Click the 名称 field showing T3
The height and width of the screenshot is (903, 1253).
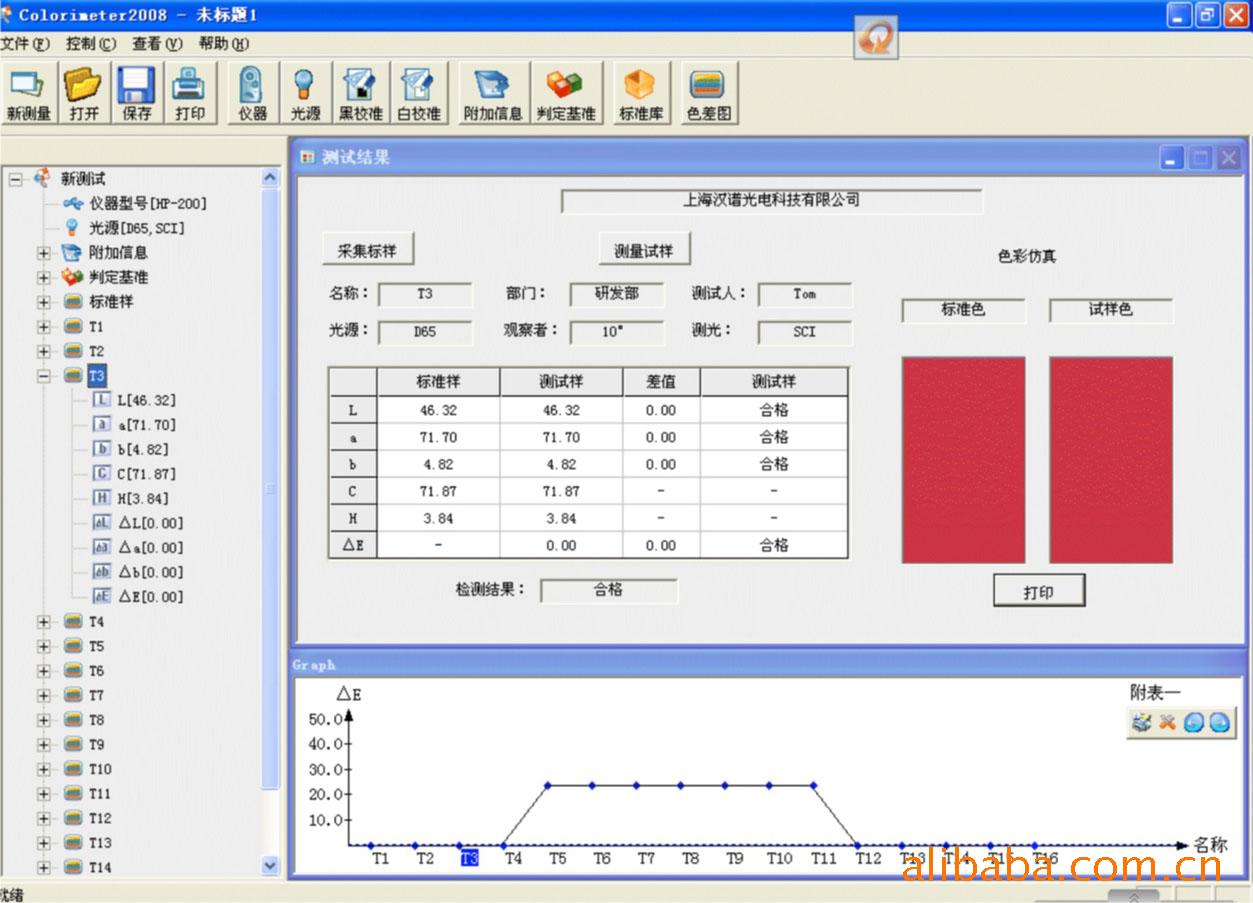[425, 294]
